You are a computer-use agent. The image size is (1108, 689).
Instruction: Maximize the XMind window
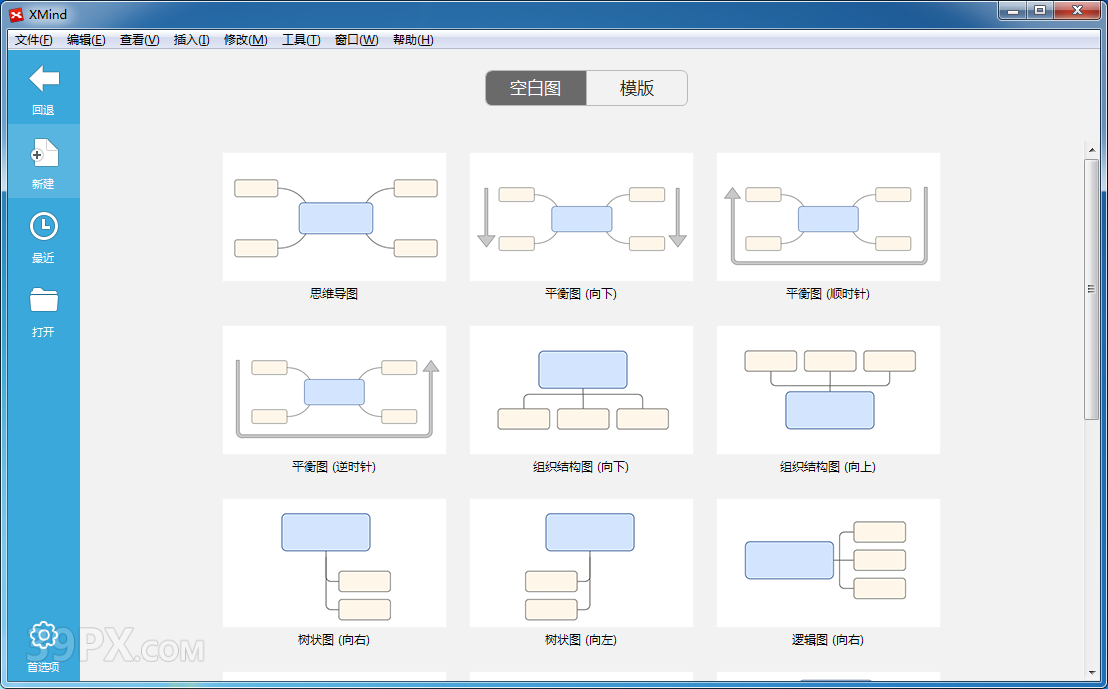(1039, 10)
